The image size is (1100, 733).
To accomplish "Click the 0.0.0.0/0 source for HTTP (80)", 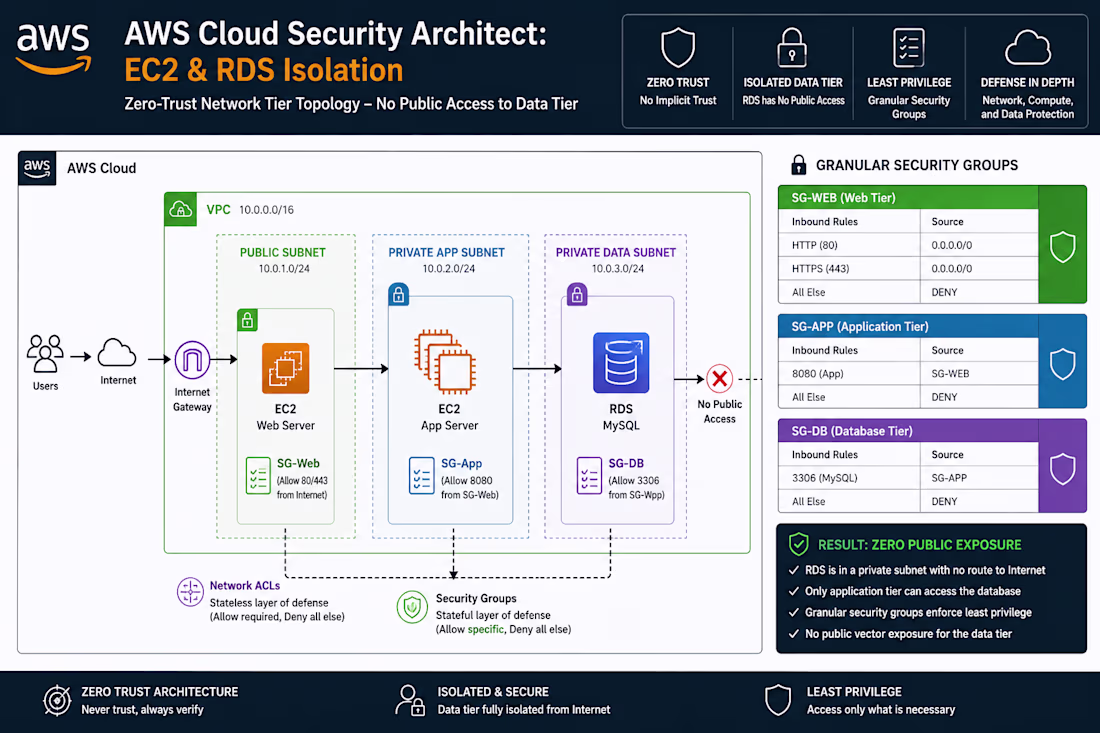I will [951, 245].
